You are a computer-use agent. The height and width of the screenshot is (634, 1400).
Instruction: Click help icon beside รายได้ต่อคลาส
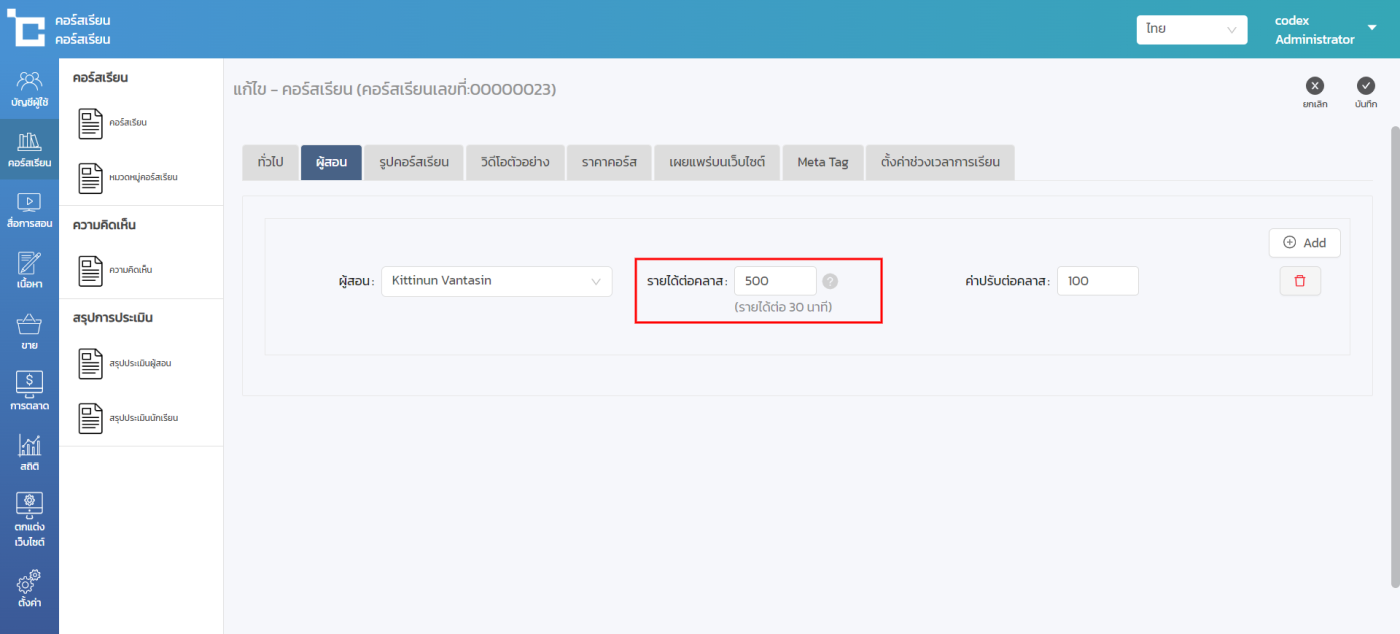[x=830, y=281]
